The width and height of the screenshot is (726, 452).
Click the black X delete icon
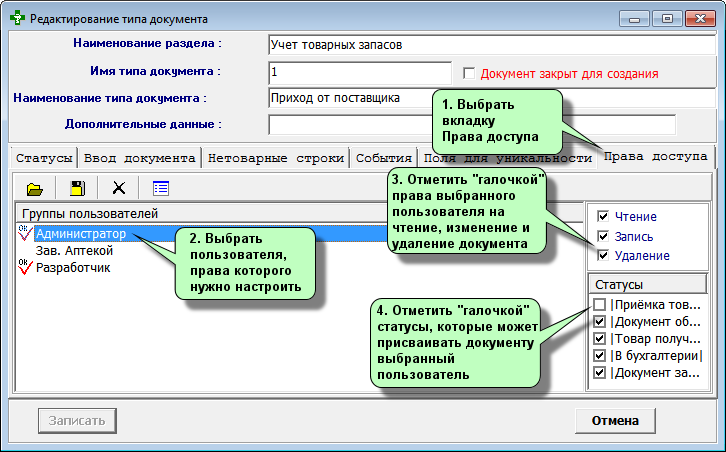tap(119, 188)
